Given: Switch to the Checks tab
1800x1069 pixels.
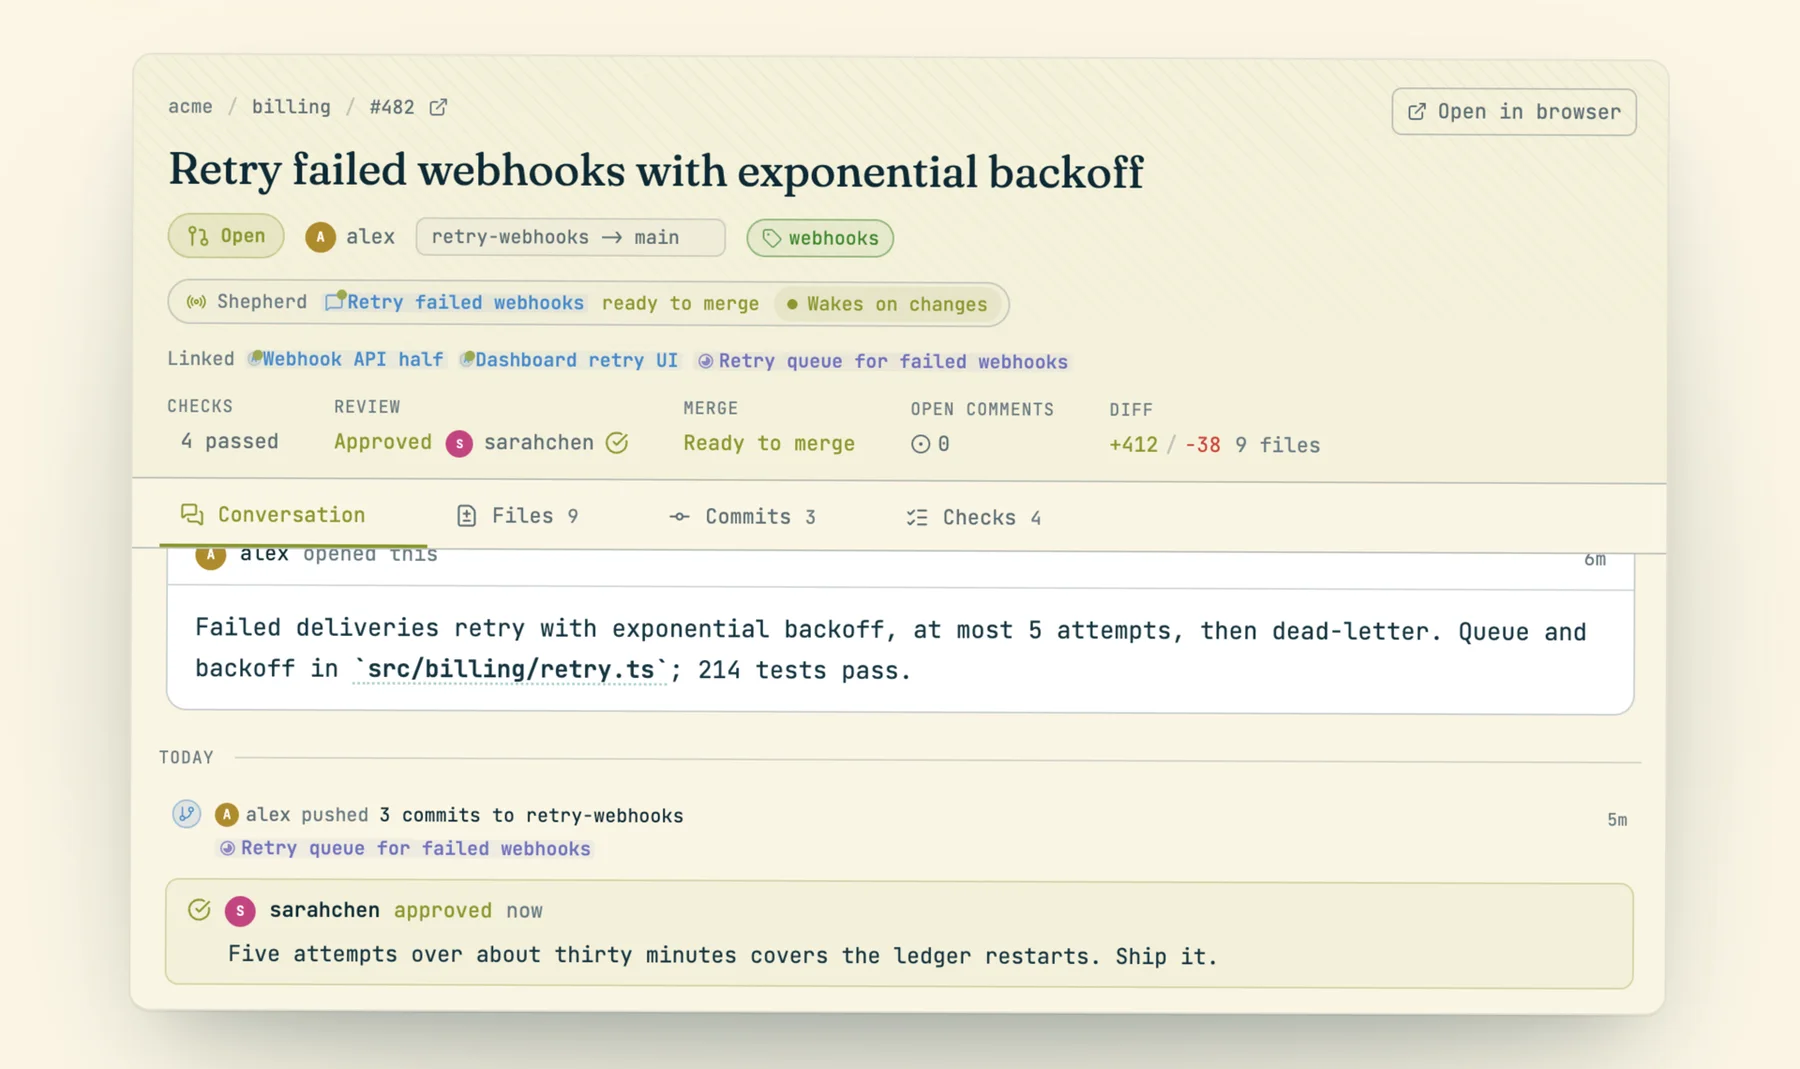Looking at the screenshot, I should click(x=974, y=518).
